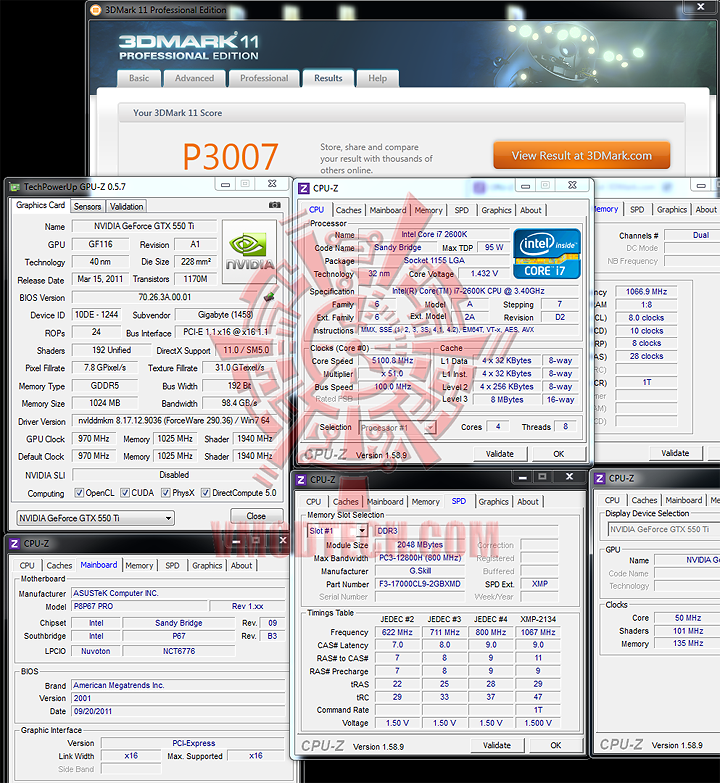720x783 pixels.
Task: Click OK in SPD CPU-Z window
Action: coord(556,745)
